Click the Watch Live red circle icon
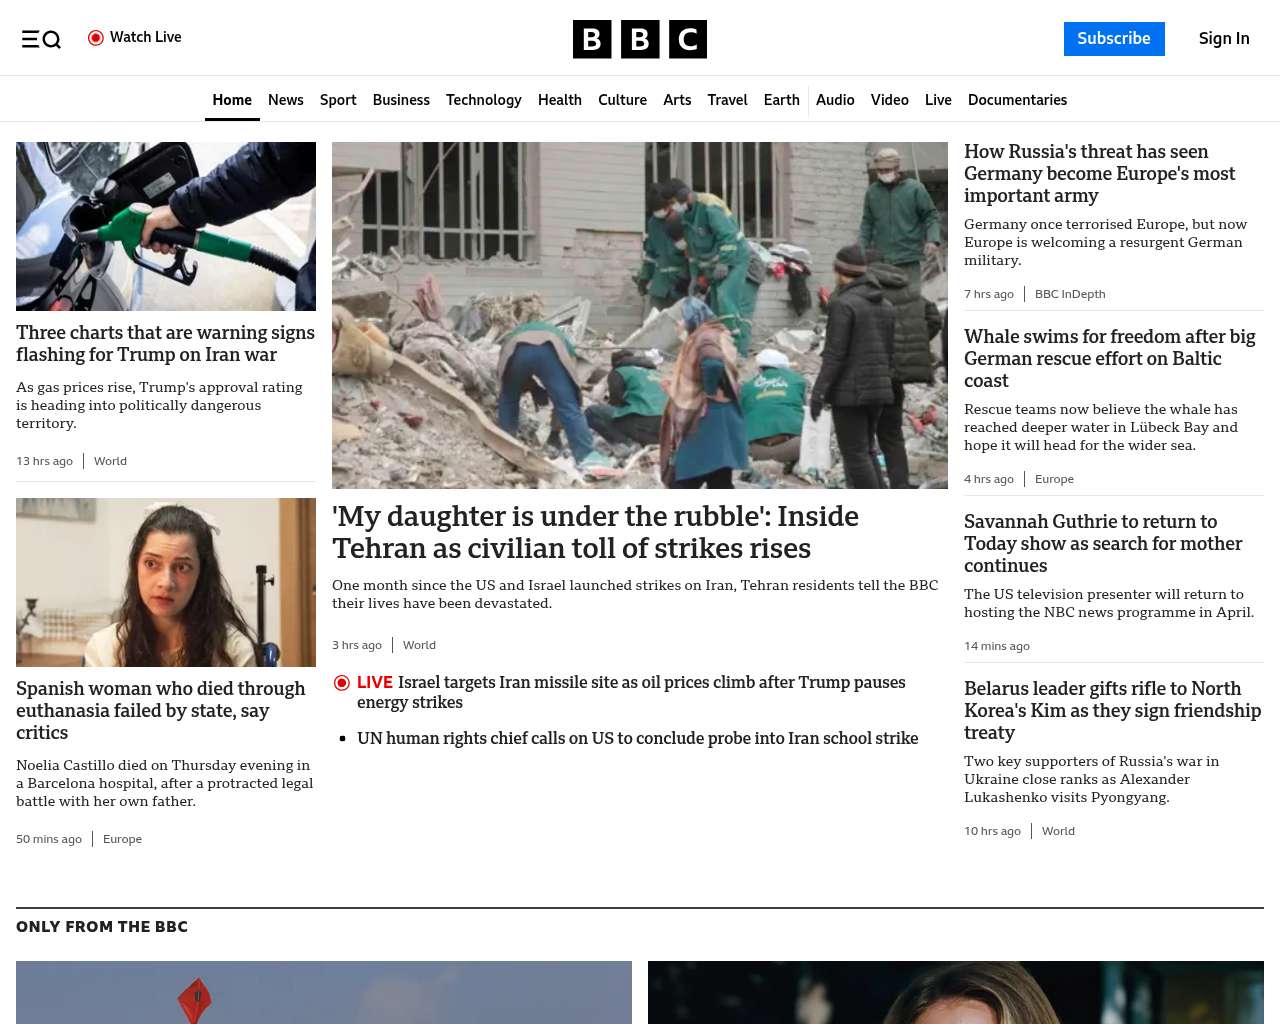 [96, 38]
